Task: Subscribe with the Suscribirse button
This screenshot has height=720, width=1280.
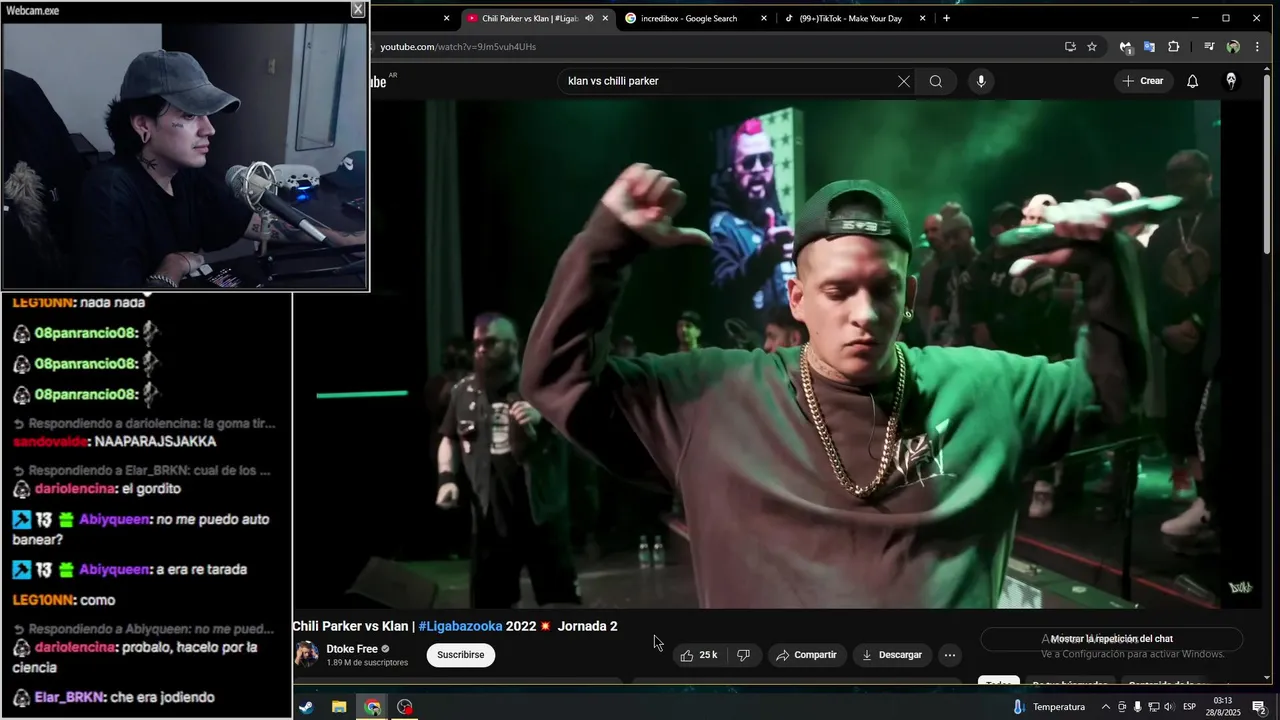Action: point(460,655)
